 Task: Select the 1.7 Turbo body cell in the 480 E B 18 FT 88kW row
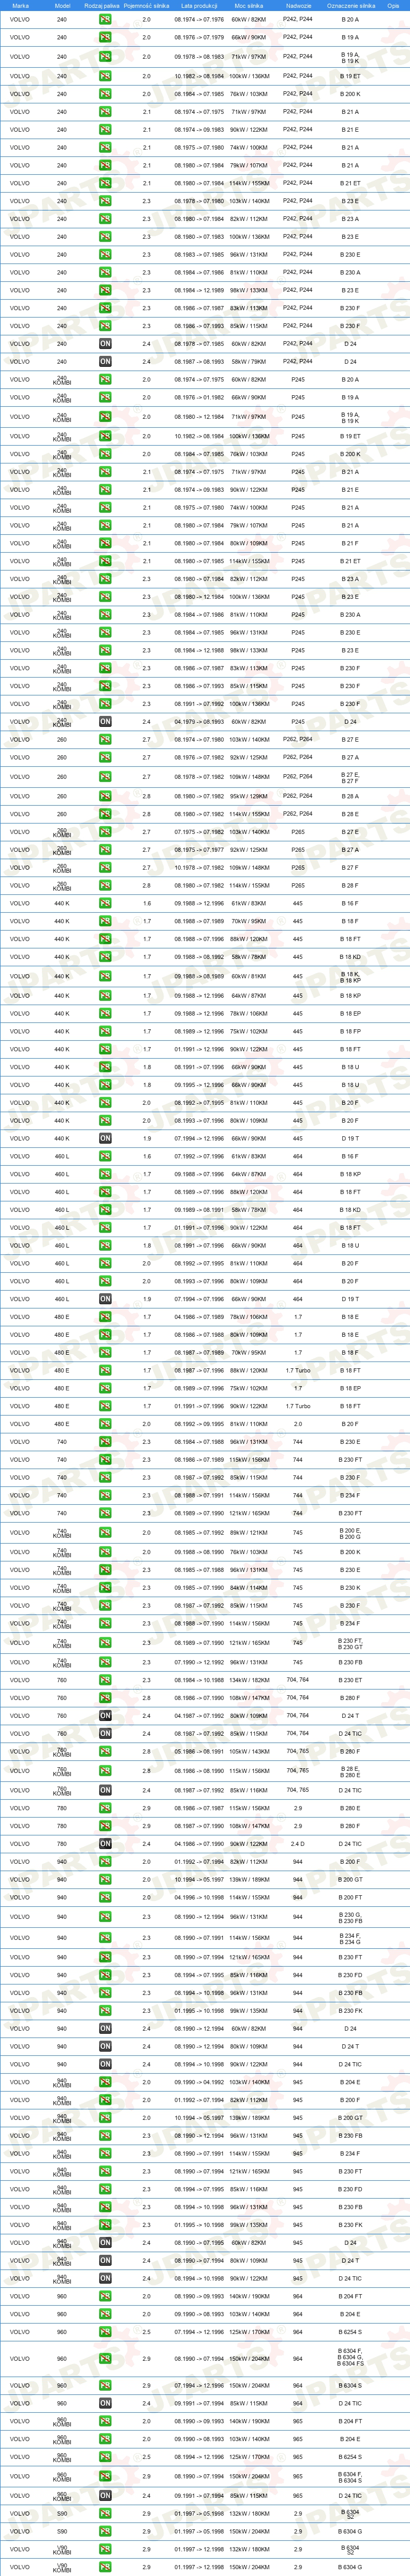[x=298, y=1370]
